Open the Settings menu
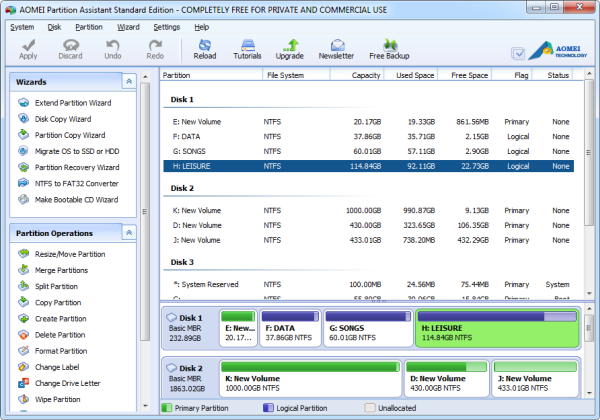The width and height of the screenshot is (600, 420). click(x=167, y=27)
